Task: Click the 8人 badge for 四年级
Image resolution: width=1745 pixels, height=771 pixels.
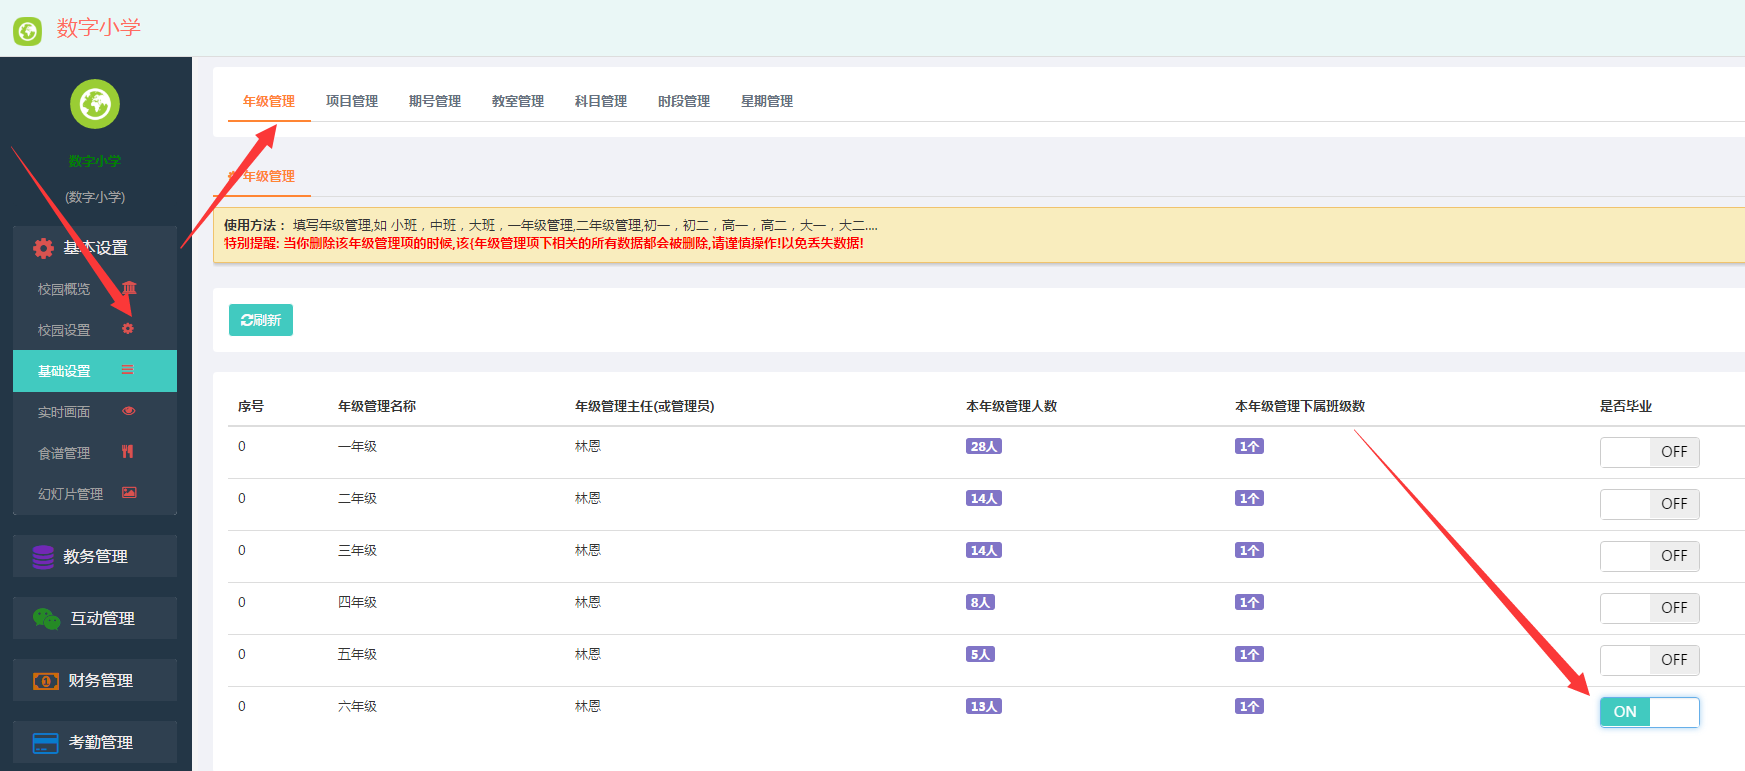Action: click(x=980, y=603)
